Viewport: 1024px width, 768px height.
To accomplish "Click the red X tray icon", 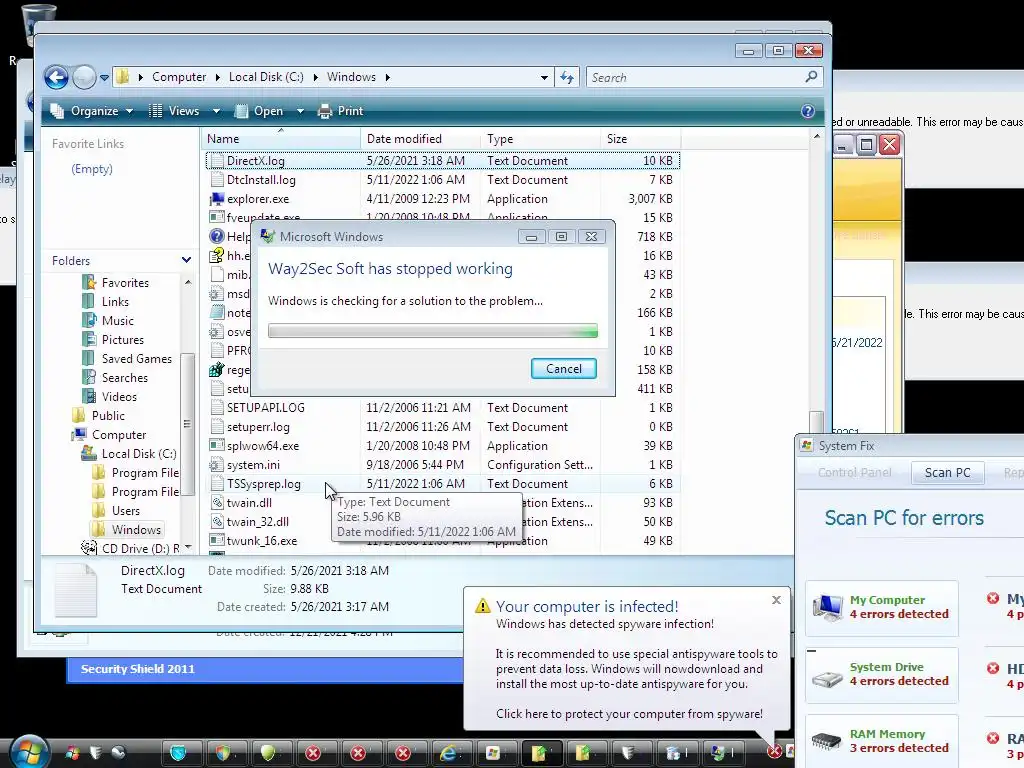I will 774,752.
